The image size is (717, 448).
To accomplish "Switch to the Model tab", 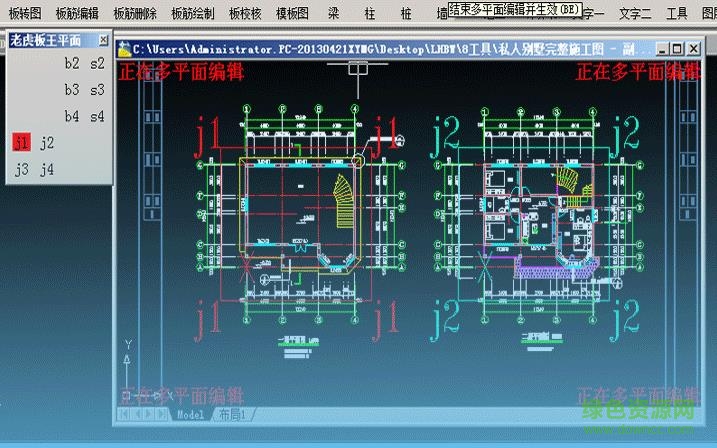I will coord(190,415).
